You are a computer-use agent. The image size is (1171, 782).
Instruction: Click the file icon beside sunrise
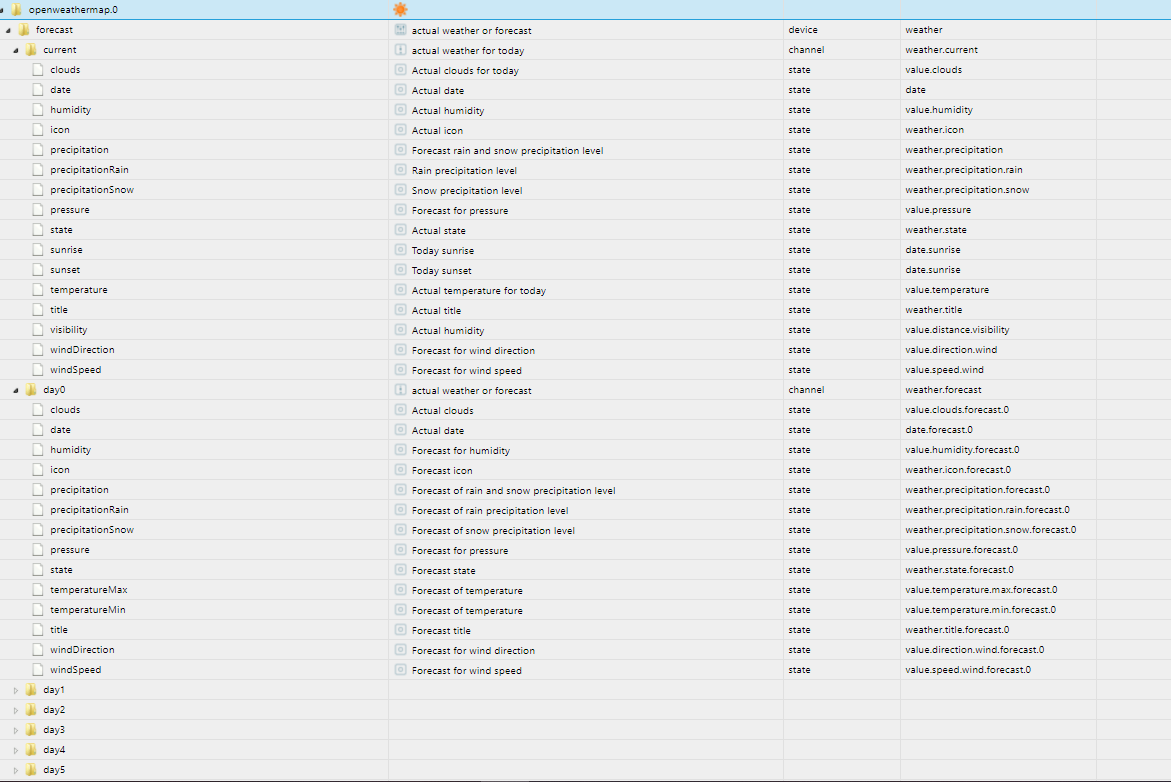38,249
